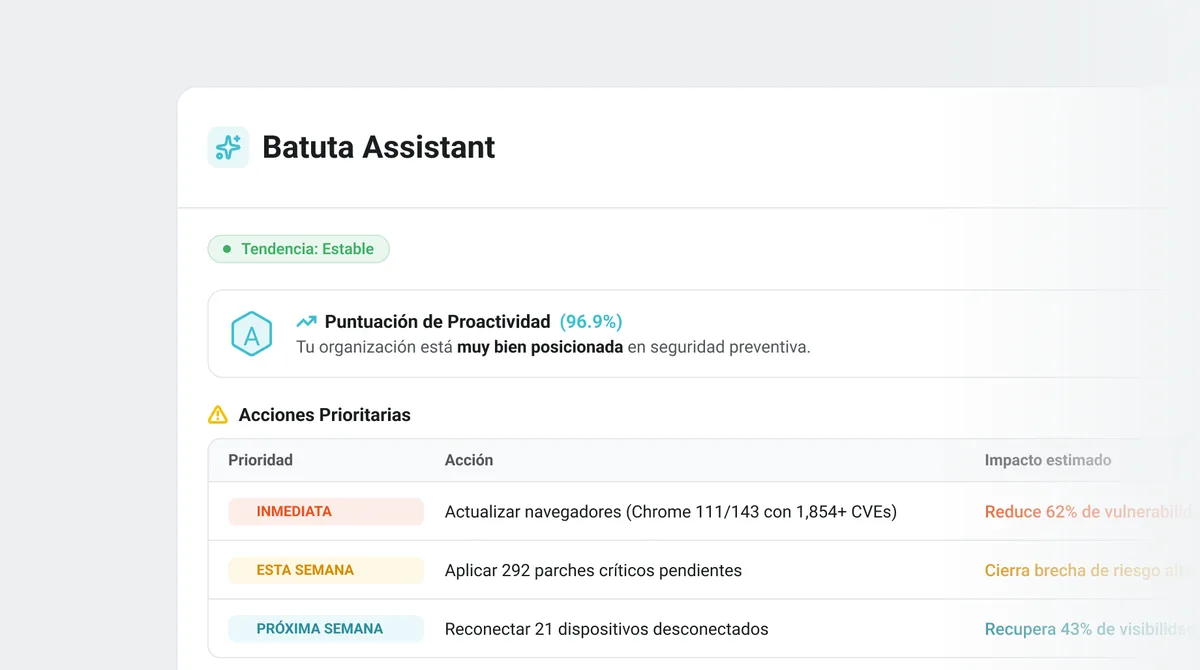Click the Impacto estimado column header
The width and height of the screenshot is (1200, 670).
(1048, 460)
